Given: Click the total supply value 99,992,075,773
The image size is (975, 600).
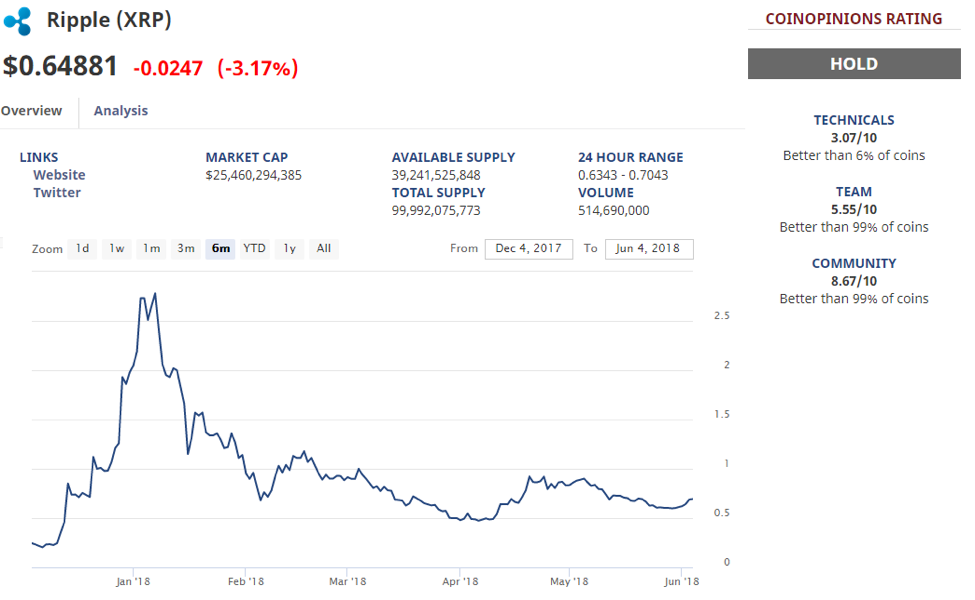Looking at the screenshot, I should point(436,210).
